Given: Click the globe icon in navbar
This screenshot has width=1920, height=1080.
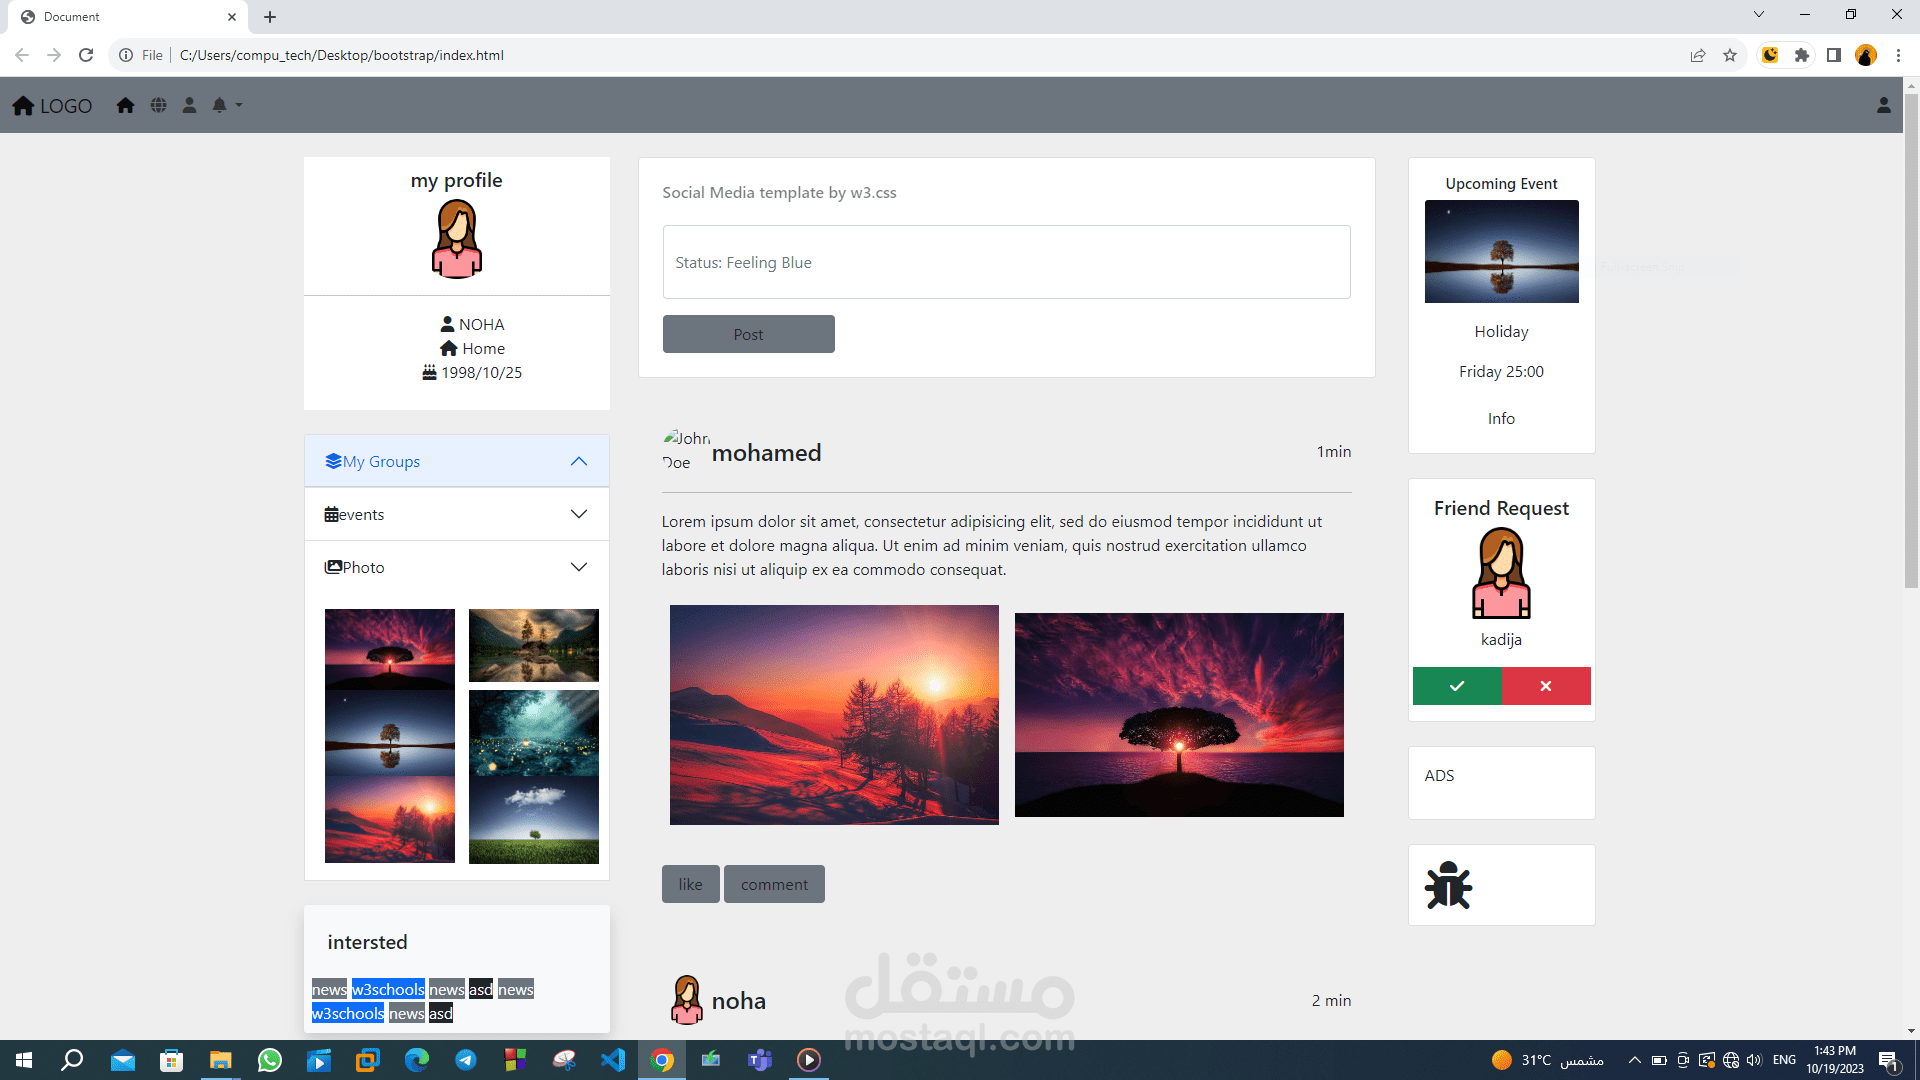Looking at the screenshot, I should (158, 105).
